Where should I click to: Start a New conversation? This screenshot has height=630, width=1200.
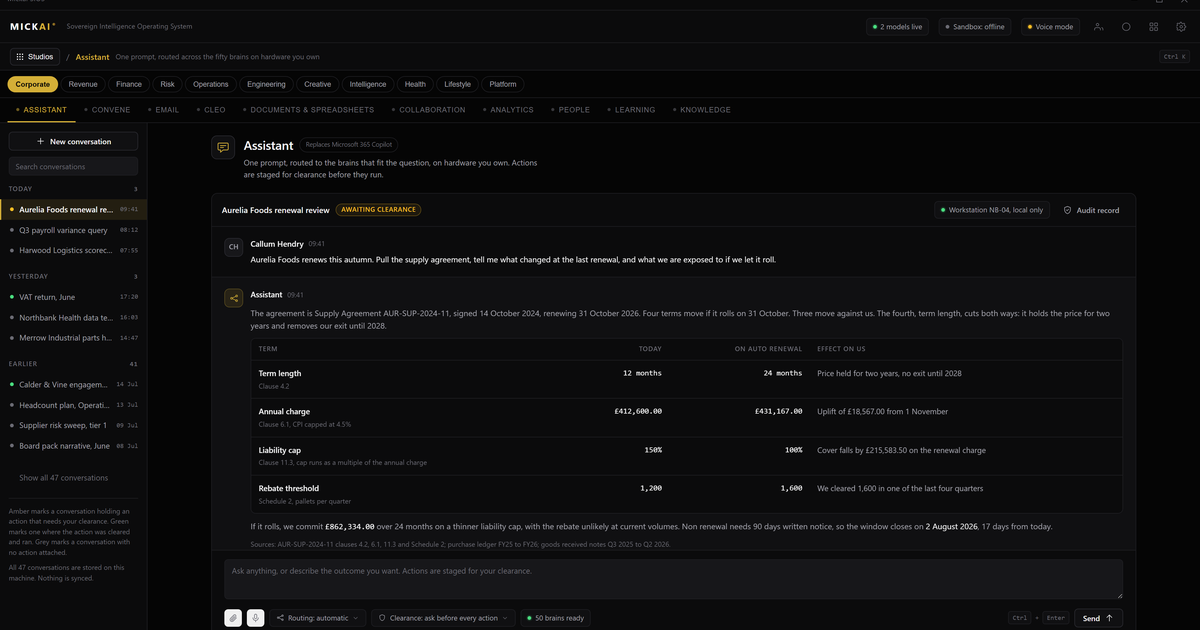point(73,141)
